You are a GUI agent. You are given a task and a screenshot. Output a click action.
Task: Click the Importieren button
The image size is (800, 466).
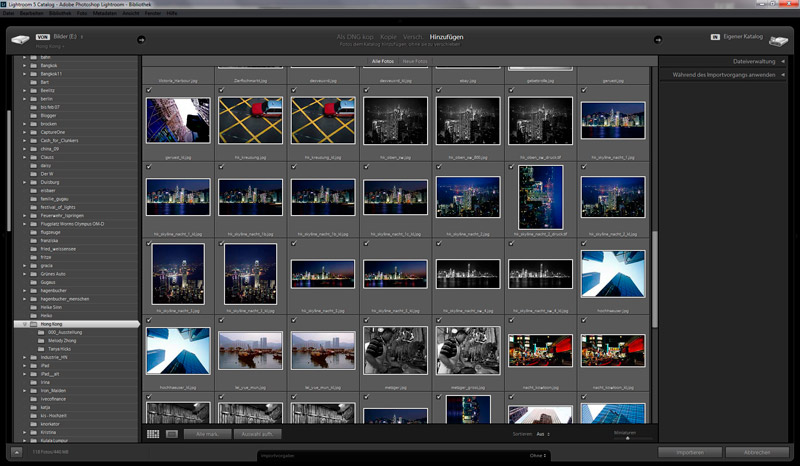click(x=692, y=452)
